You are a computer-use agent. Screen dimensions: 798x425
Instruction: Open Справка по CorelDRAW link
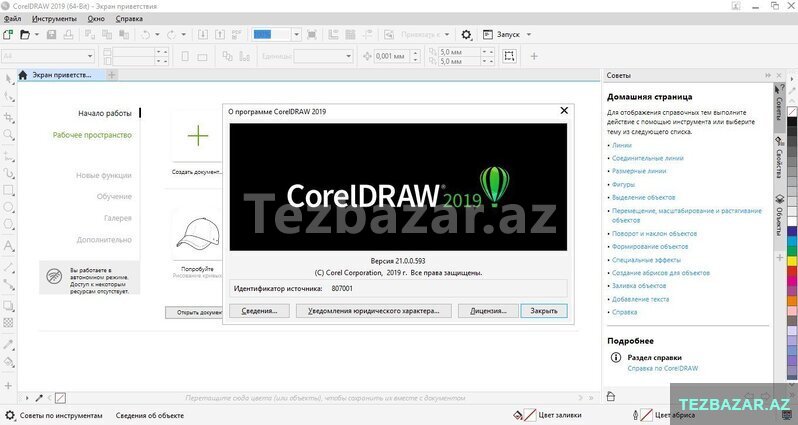[663, 368]
